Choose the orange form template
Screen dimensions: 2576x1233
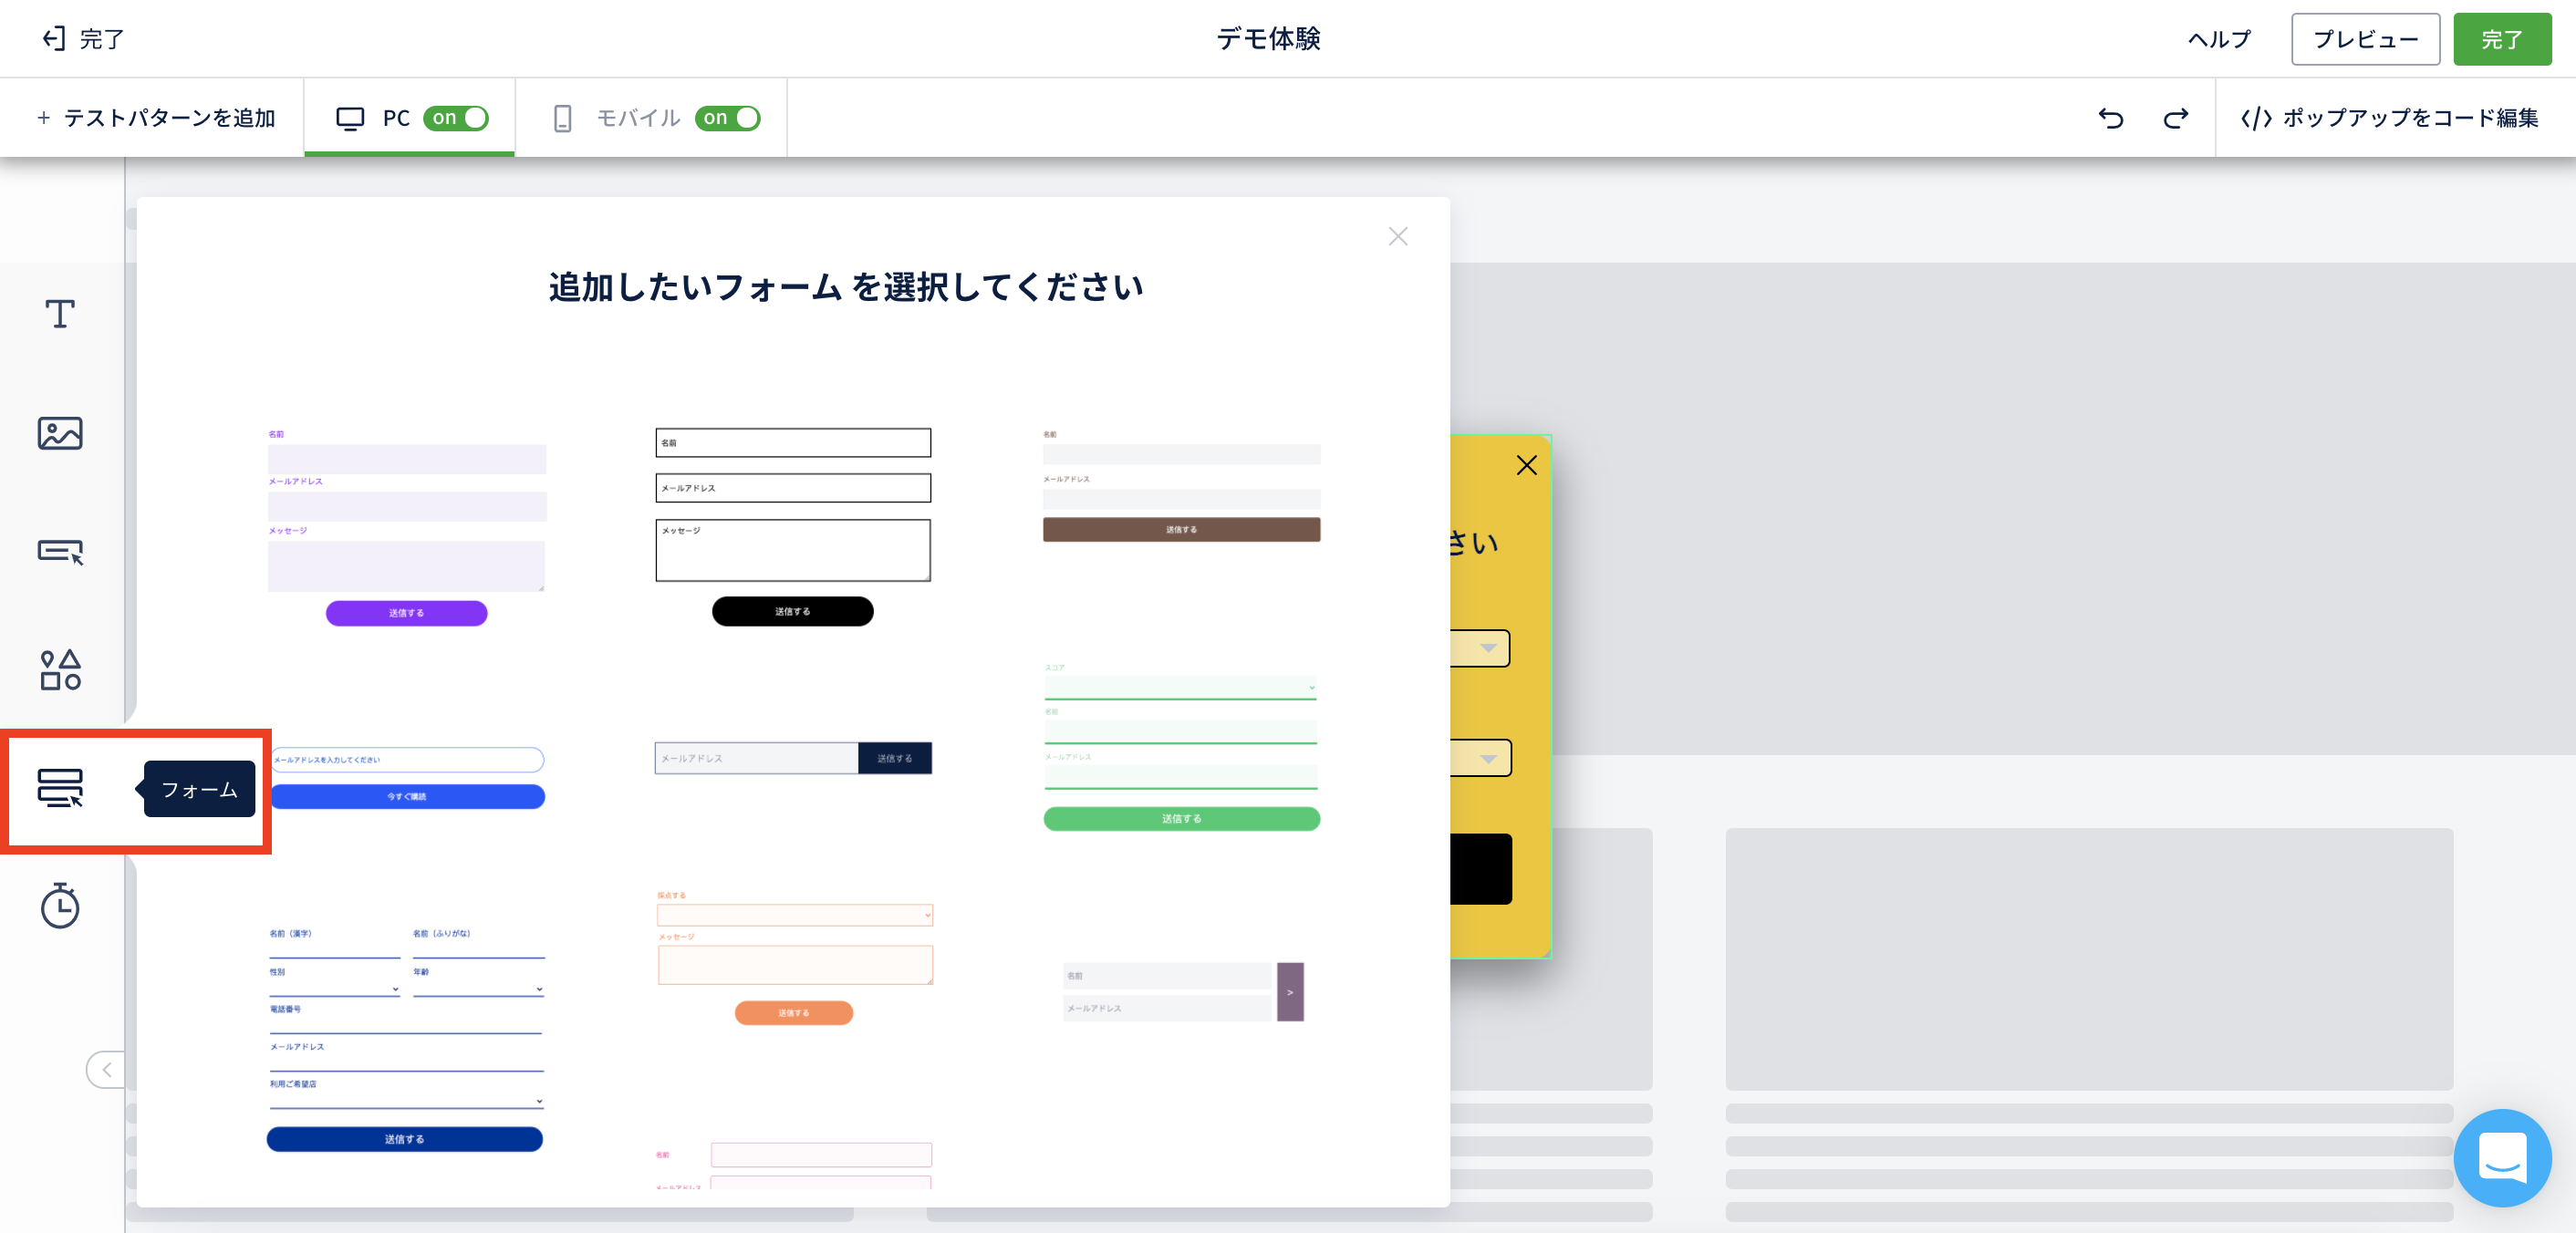[795, 957]
